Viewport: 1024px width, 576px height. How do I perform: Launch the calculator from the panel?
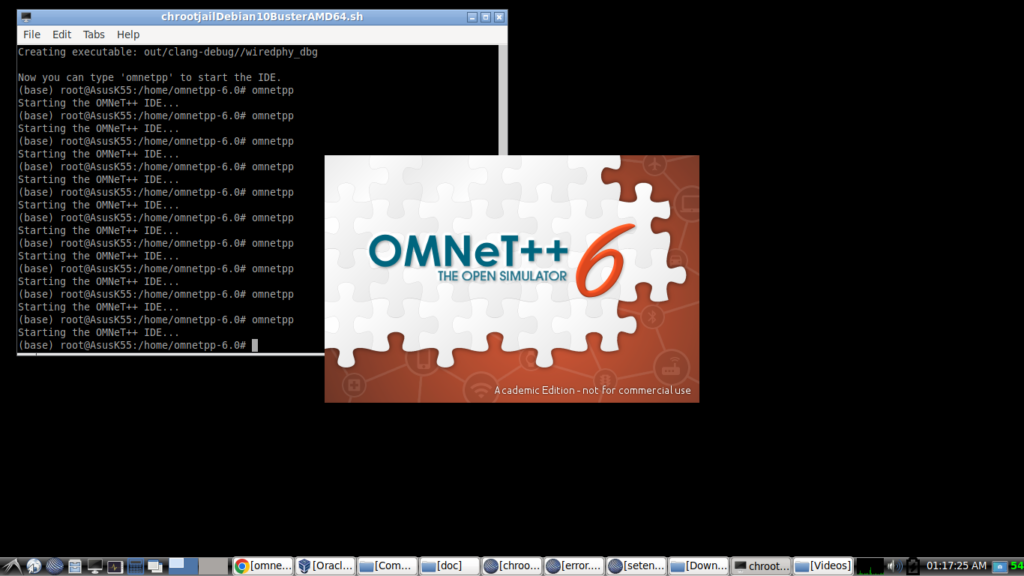pos(135,565)
